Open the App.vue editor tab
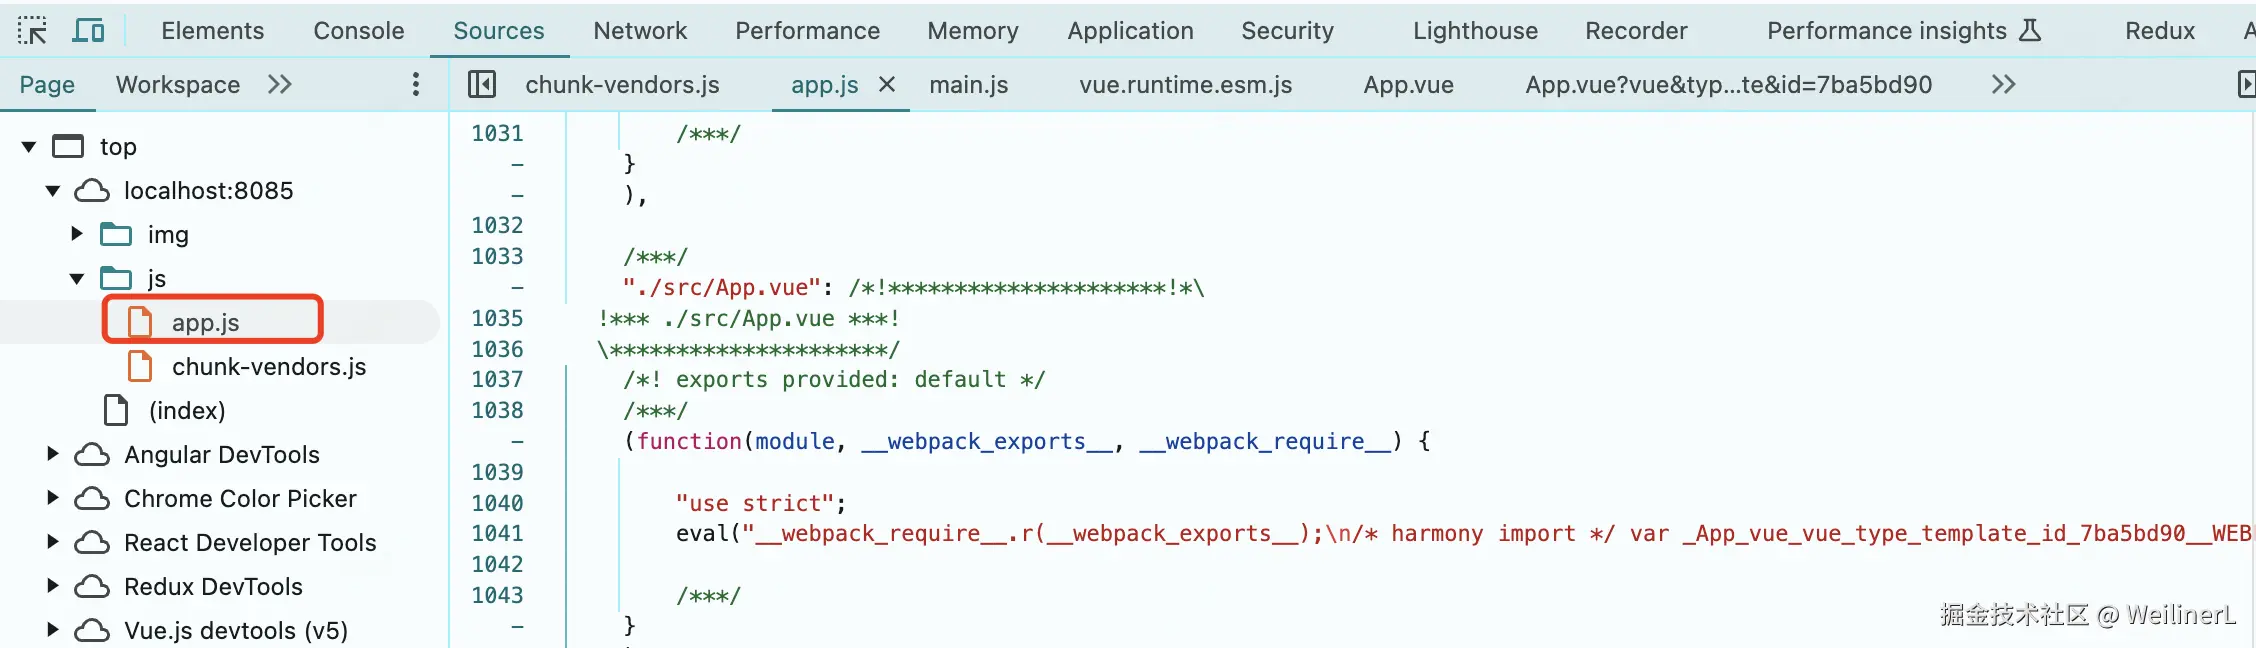This screenshot has height=648, width=2256. pyautogui.click(x=1408, y=84)
